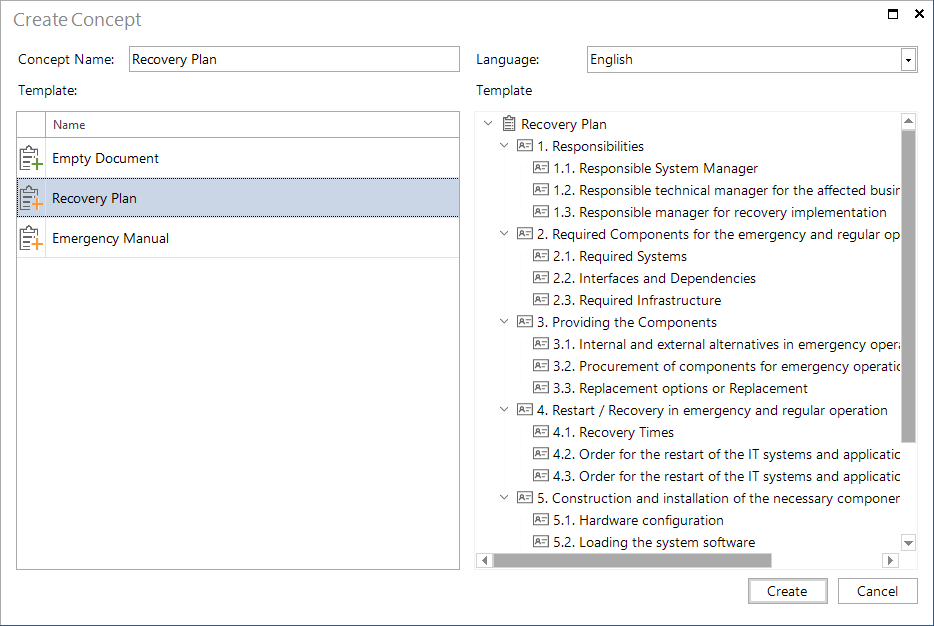This screenshot has height=626, width=934.
Task: Collapse the 1. Responsibilities section
Action: click(x=504, y=145)
